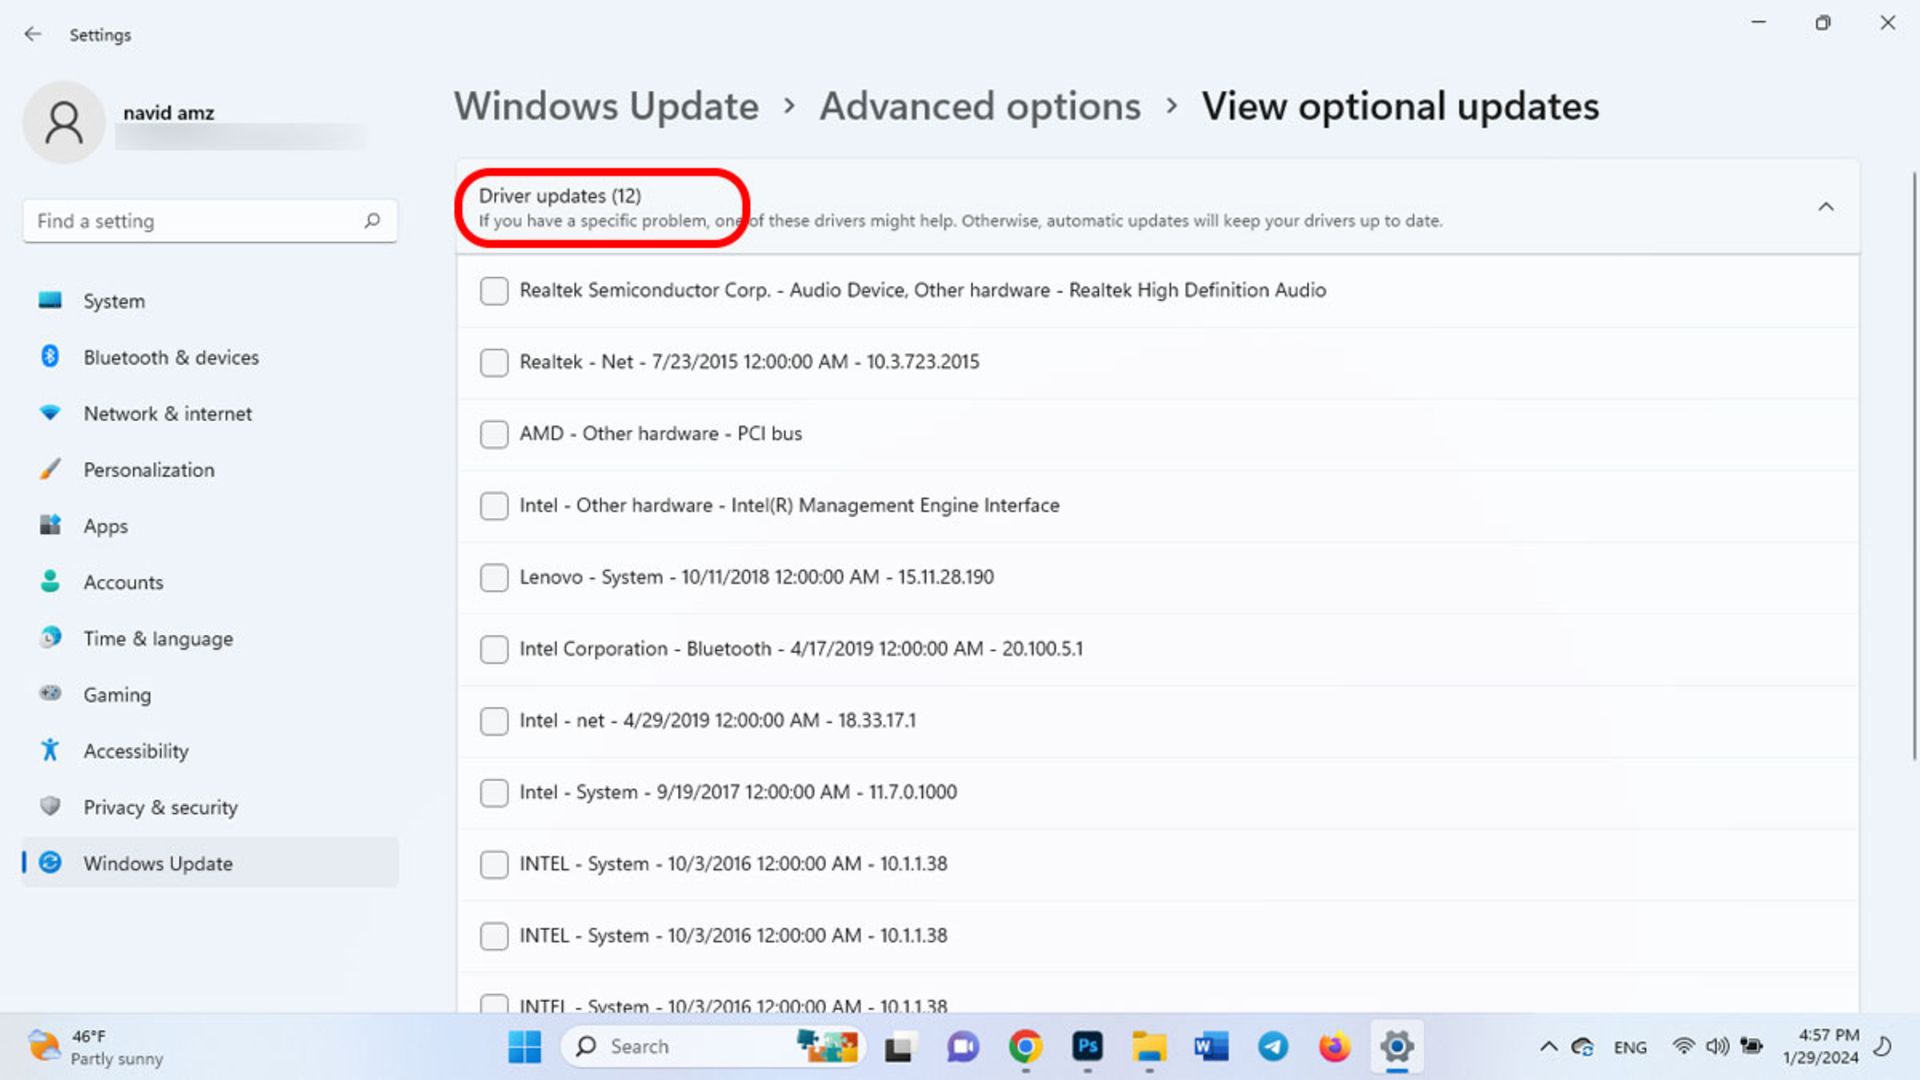Check AMD PCI bus driver

pyautogui.click(x=494, y=434)
